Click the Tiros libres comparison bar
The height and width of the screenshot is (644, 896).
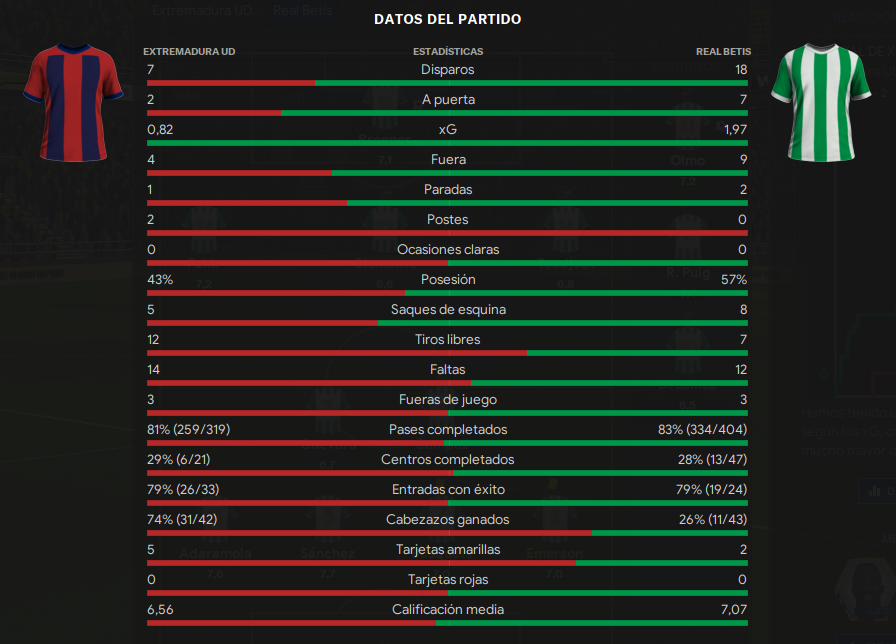[447, 353]
